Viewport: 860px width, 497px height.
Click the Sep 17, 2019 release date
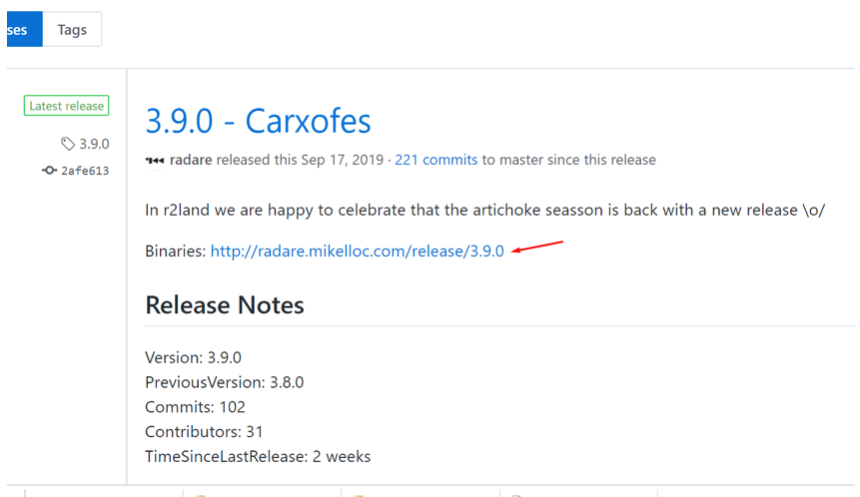click(x=342, y=160)
